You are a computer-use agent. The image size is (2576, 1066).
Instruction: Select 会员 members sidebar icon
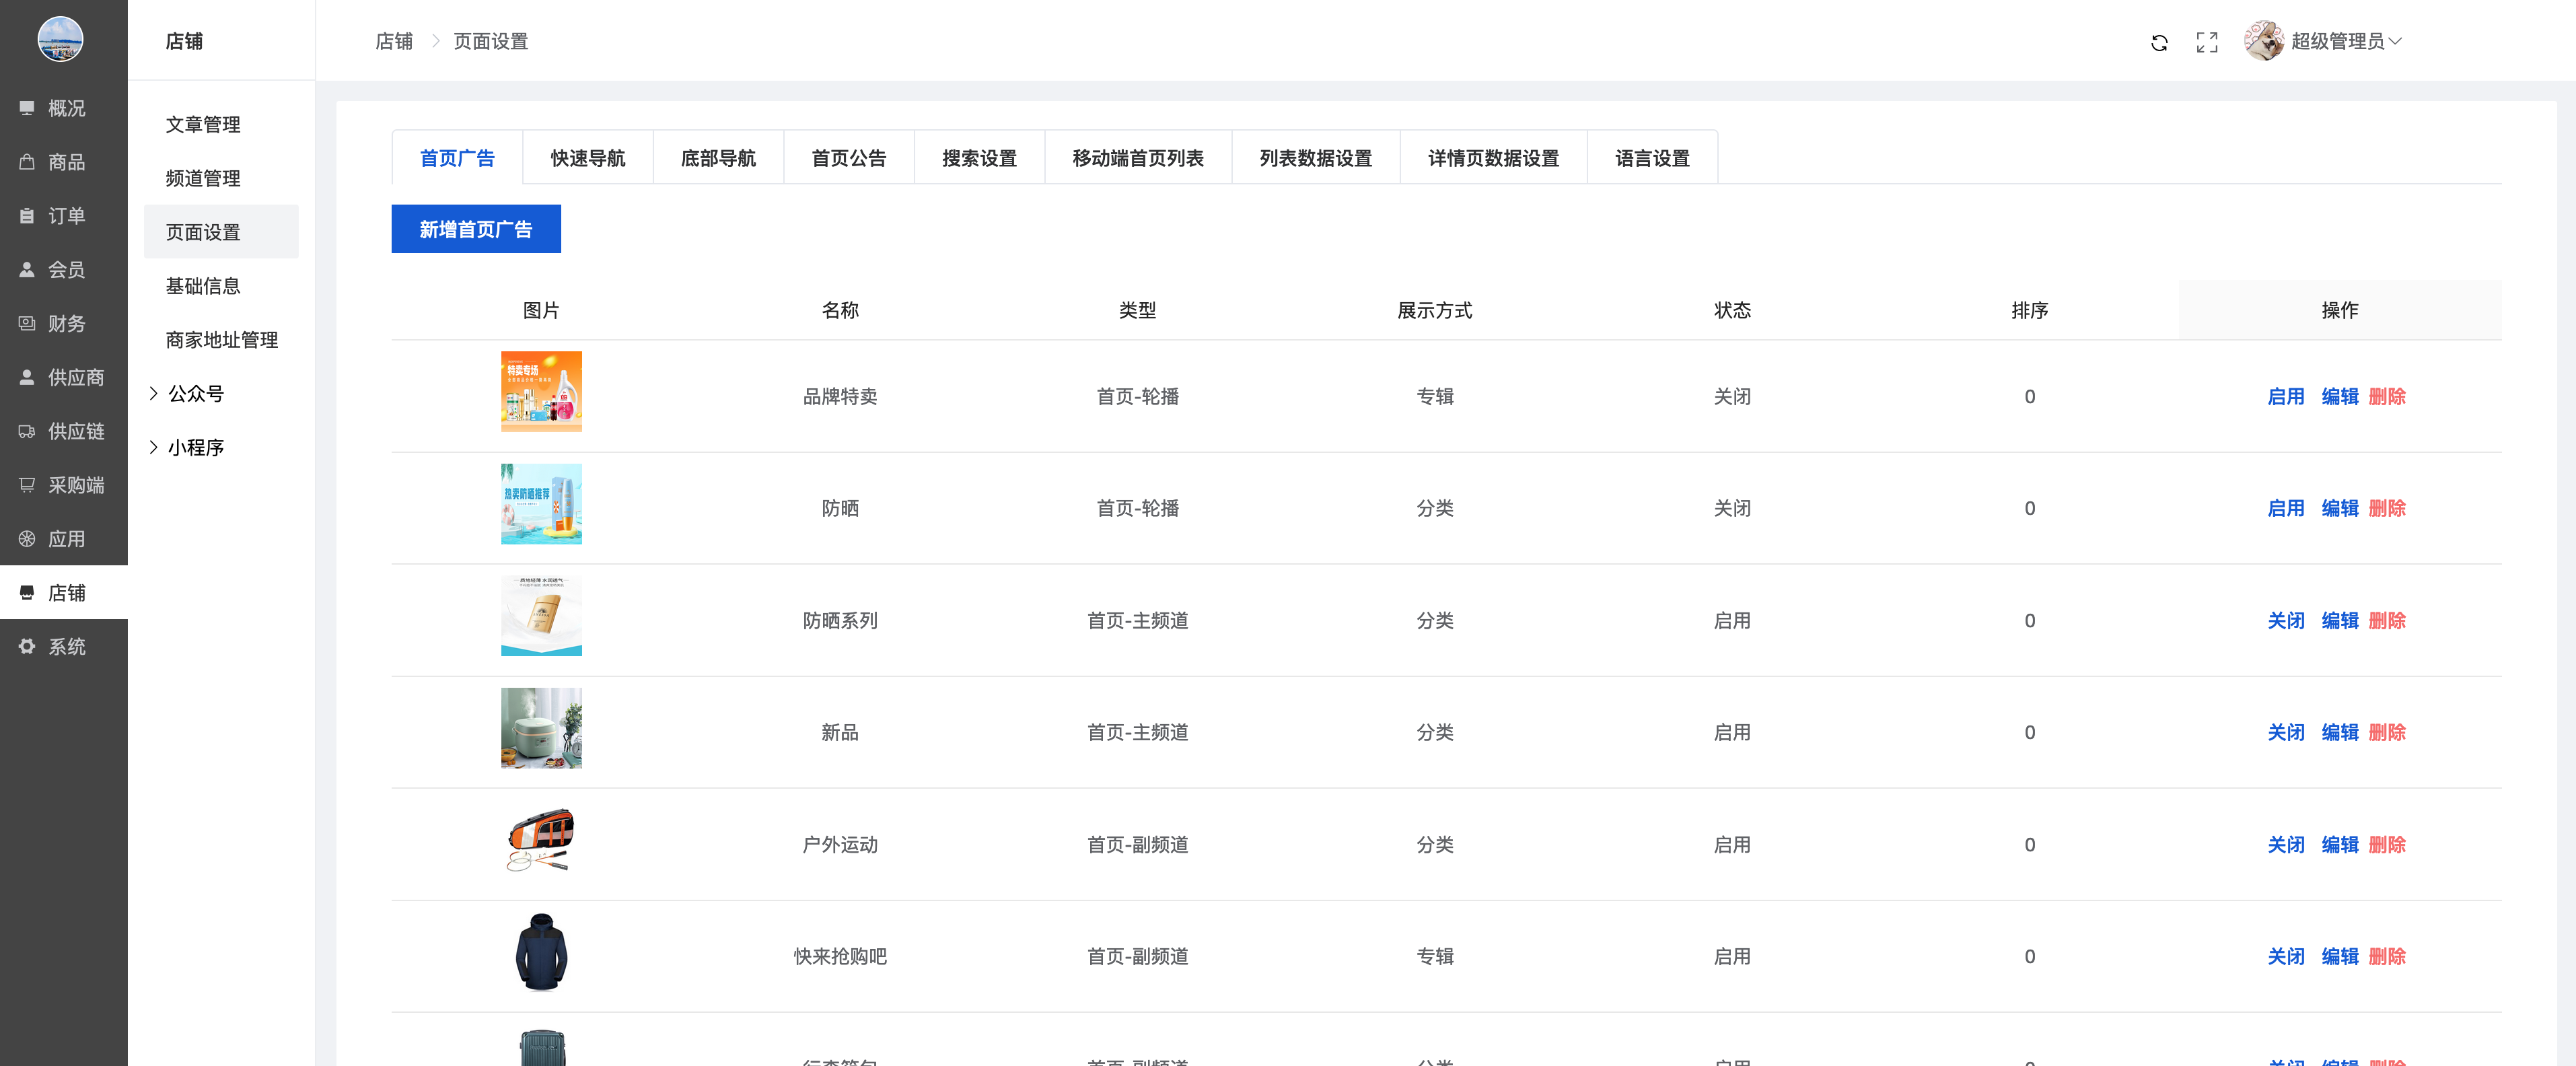coord(27,270)
